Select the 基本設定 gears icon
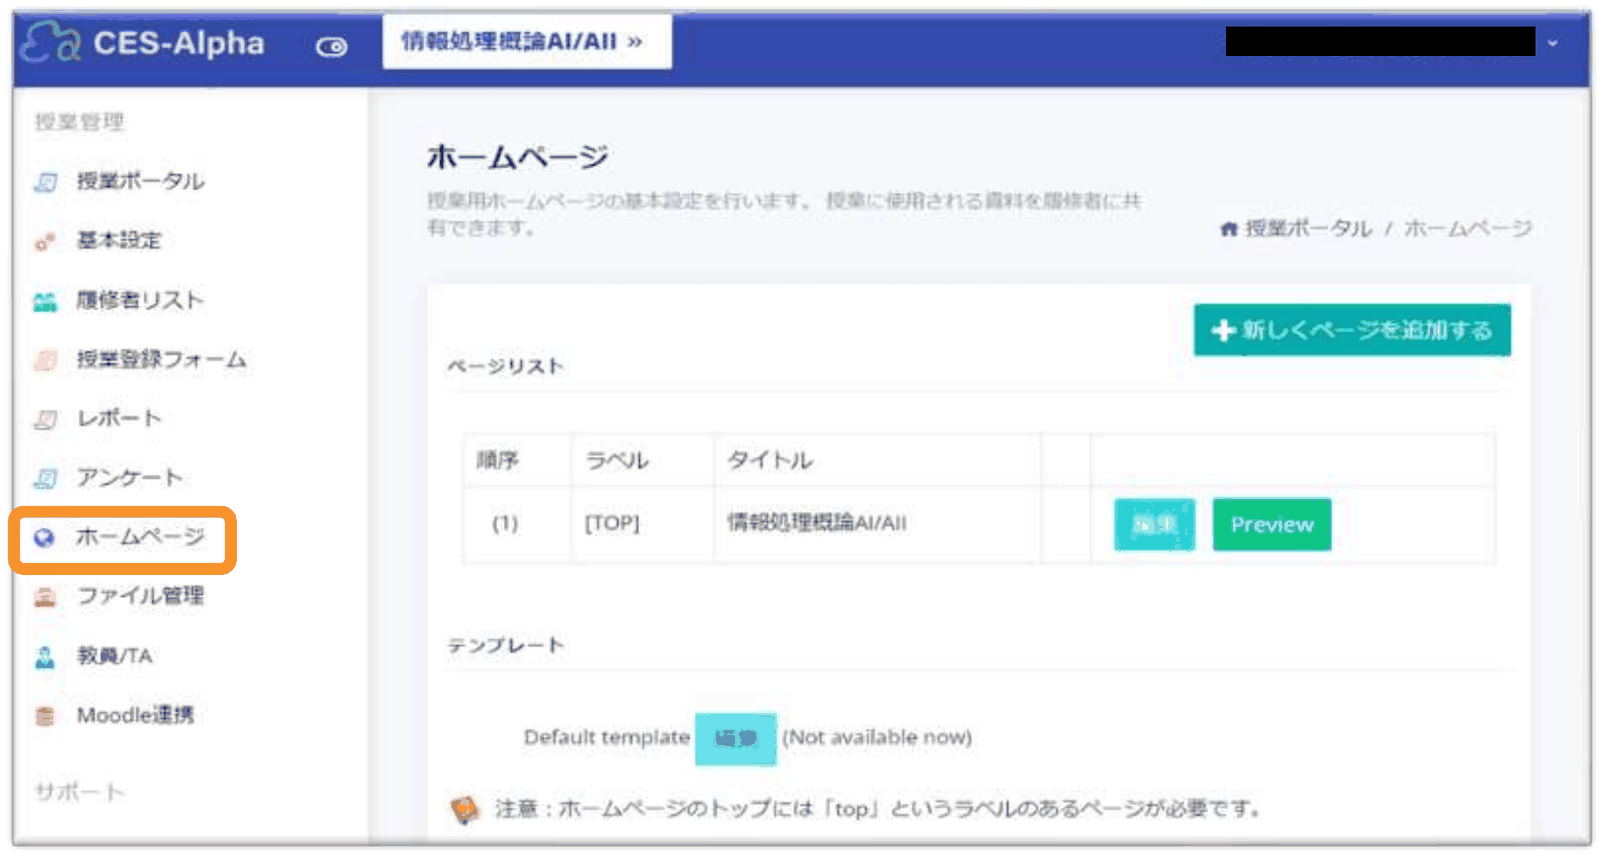The height and width of the screenshot is (855, 1600). tap(45, 241)
